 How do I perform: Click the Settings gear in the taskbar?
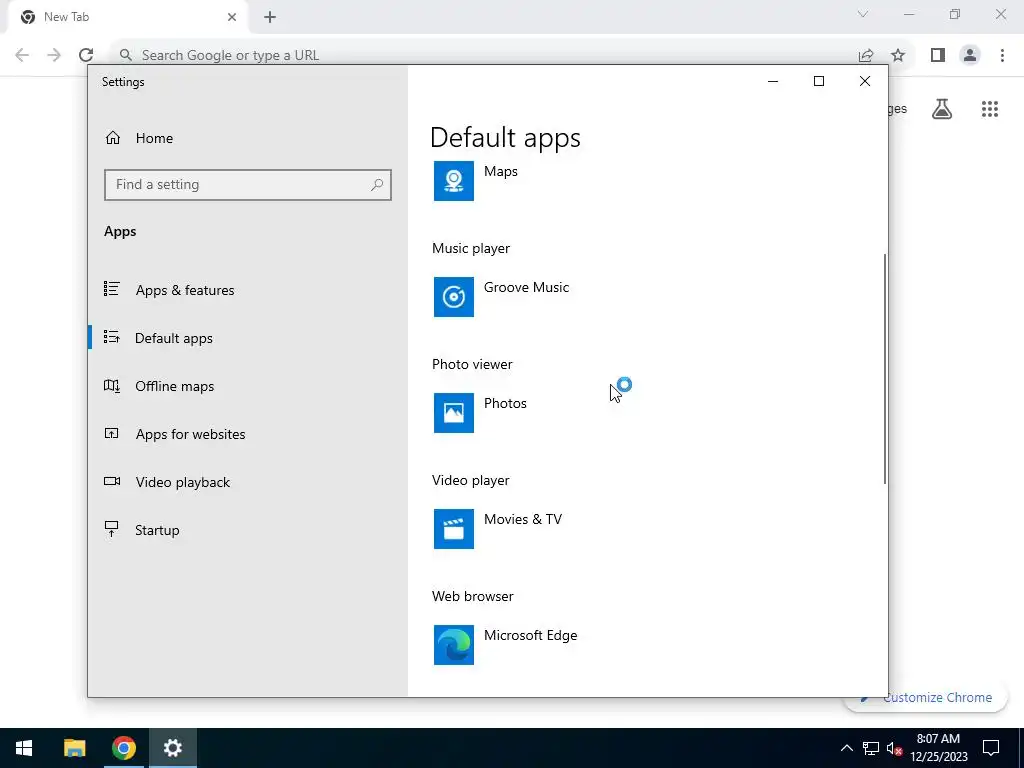point(172,748)
